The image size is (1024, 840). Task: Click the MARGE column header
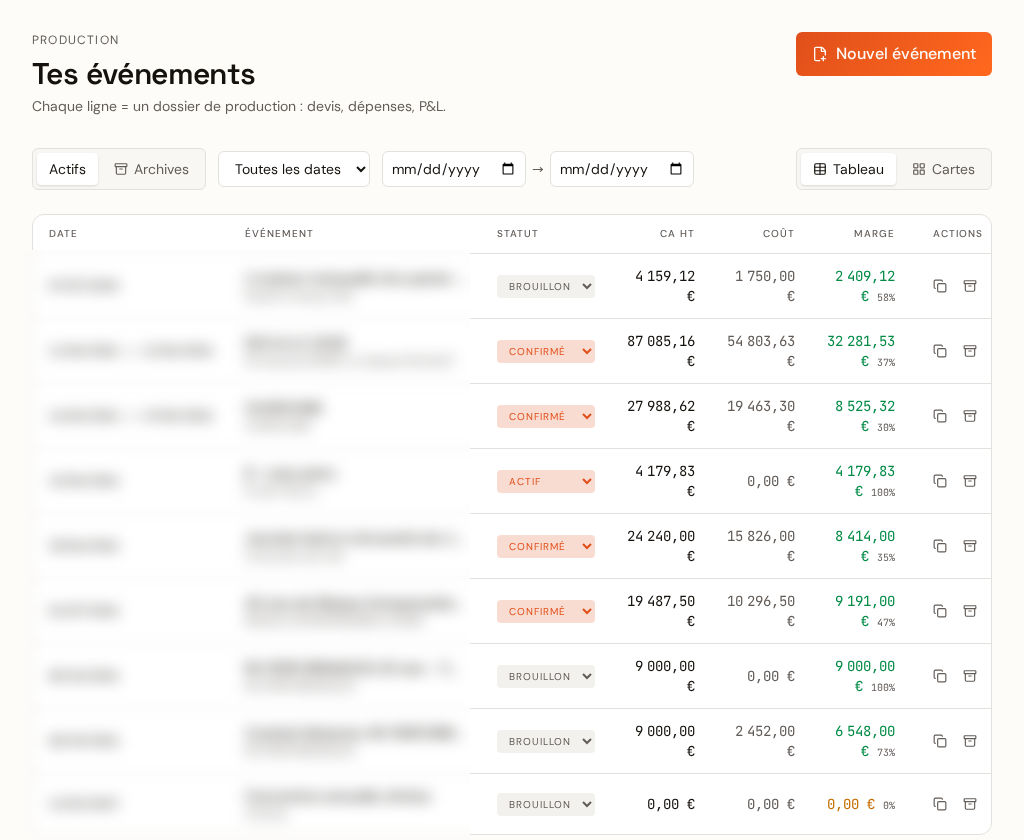(874, 234)
